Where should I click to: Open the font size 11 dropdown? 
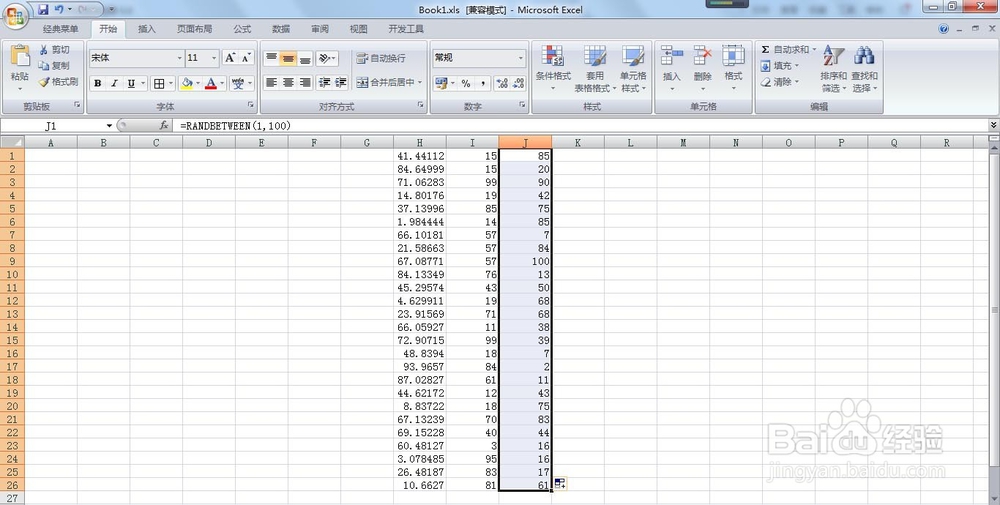click(214, 58)
